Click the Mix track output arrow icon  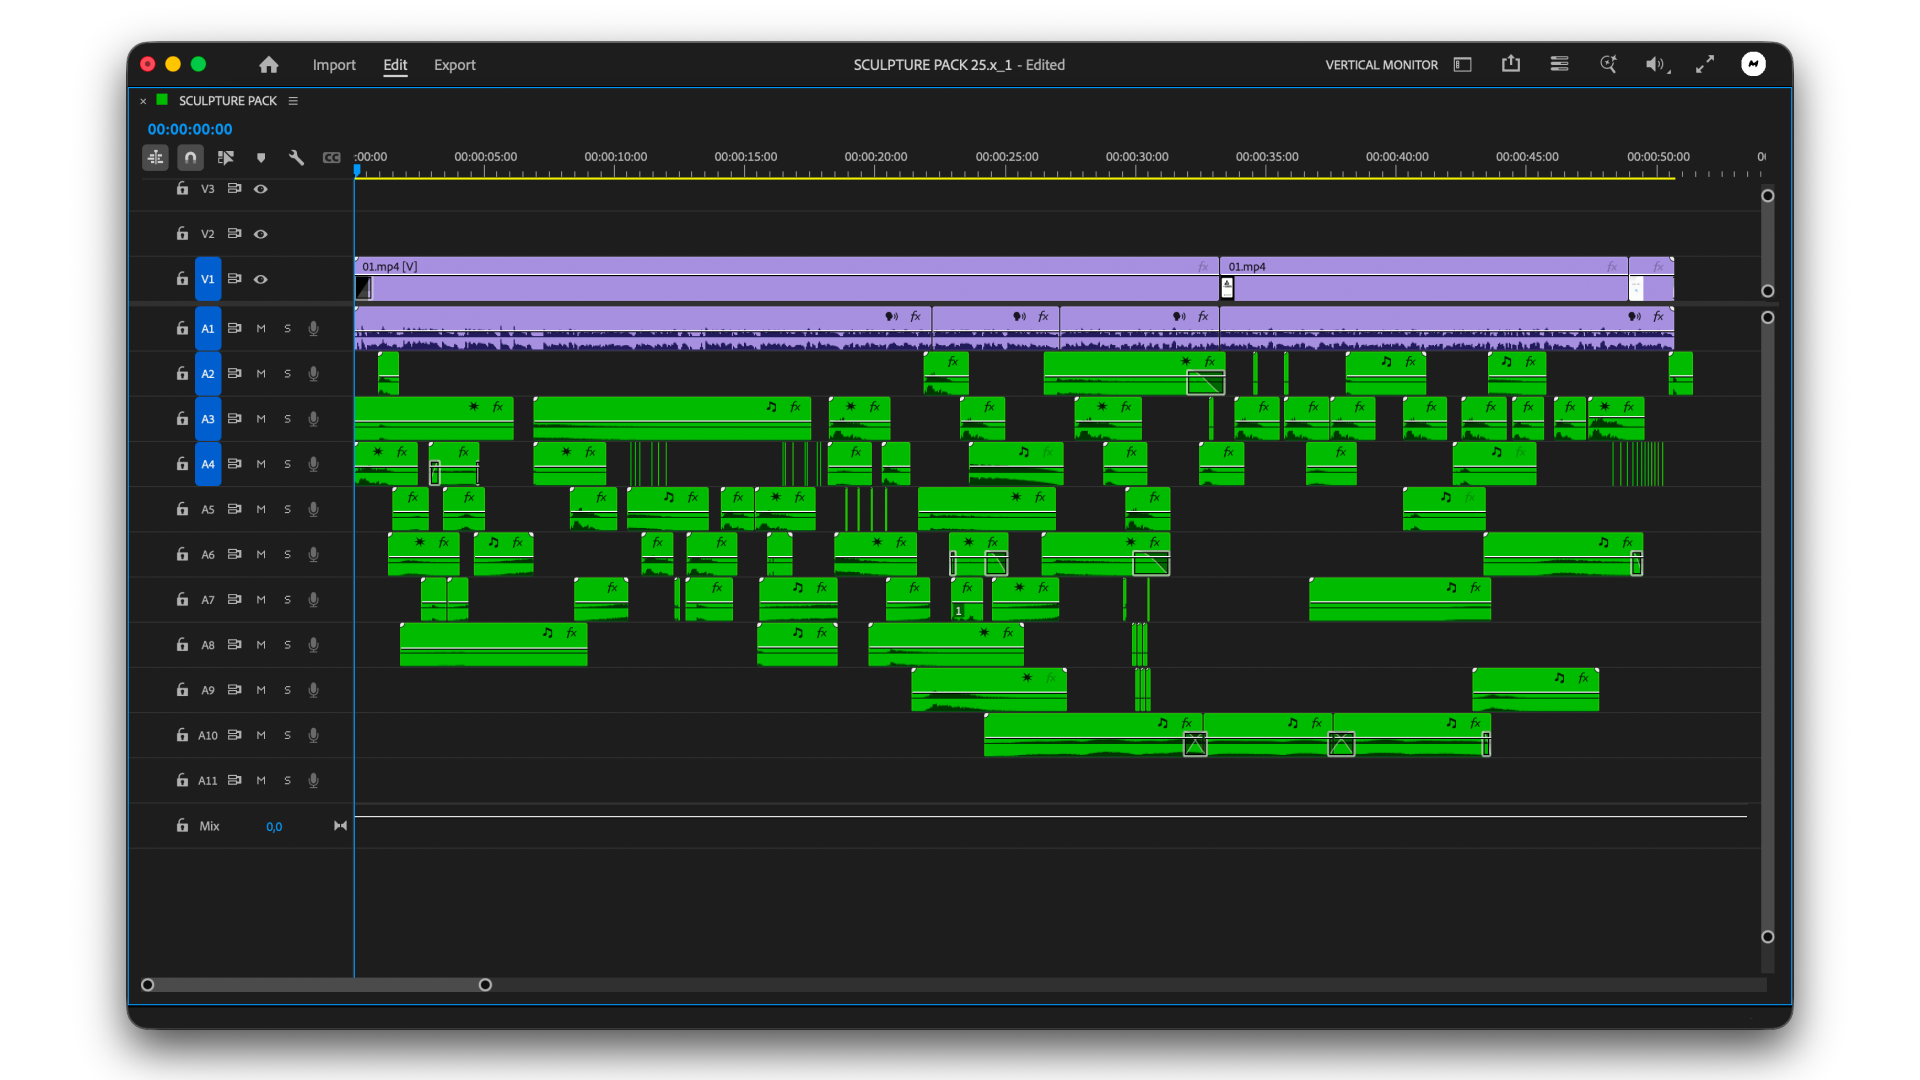pos(340,826)
